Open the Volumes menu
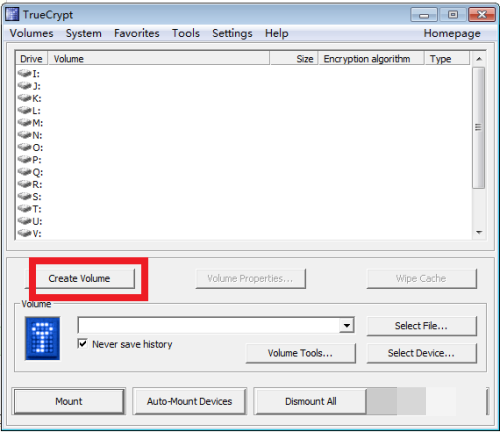 click(x=31, y=33)
